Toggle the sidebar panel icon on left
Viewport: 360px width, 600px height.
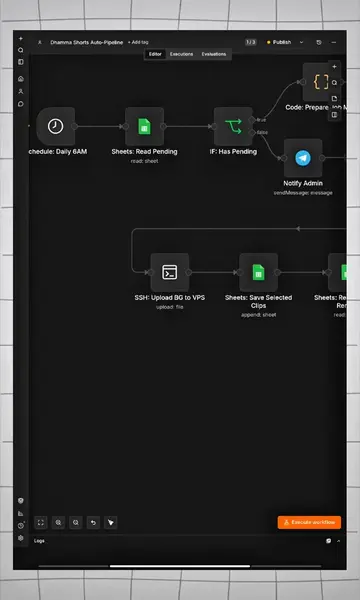21,62
